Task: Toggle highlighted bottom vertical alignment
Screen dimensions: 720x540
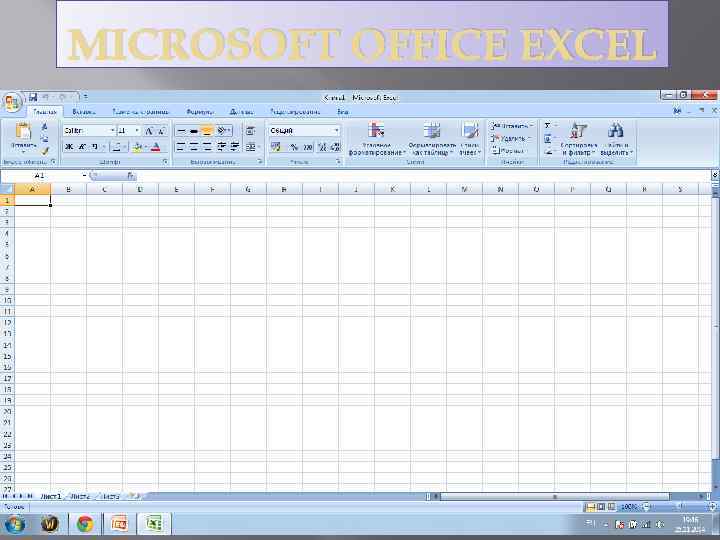Action: pyautogui.click(x=207, y=131)
